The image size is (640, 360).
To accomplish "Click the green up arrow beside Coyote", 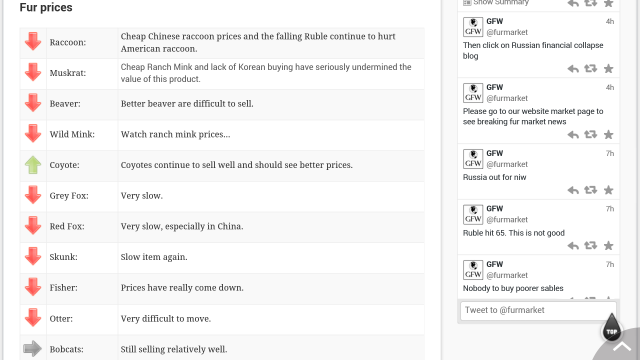I will click(x=33, y=165).
